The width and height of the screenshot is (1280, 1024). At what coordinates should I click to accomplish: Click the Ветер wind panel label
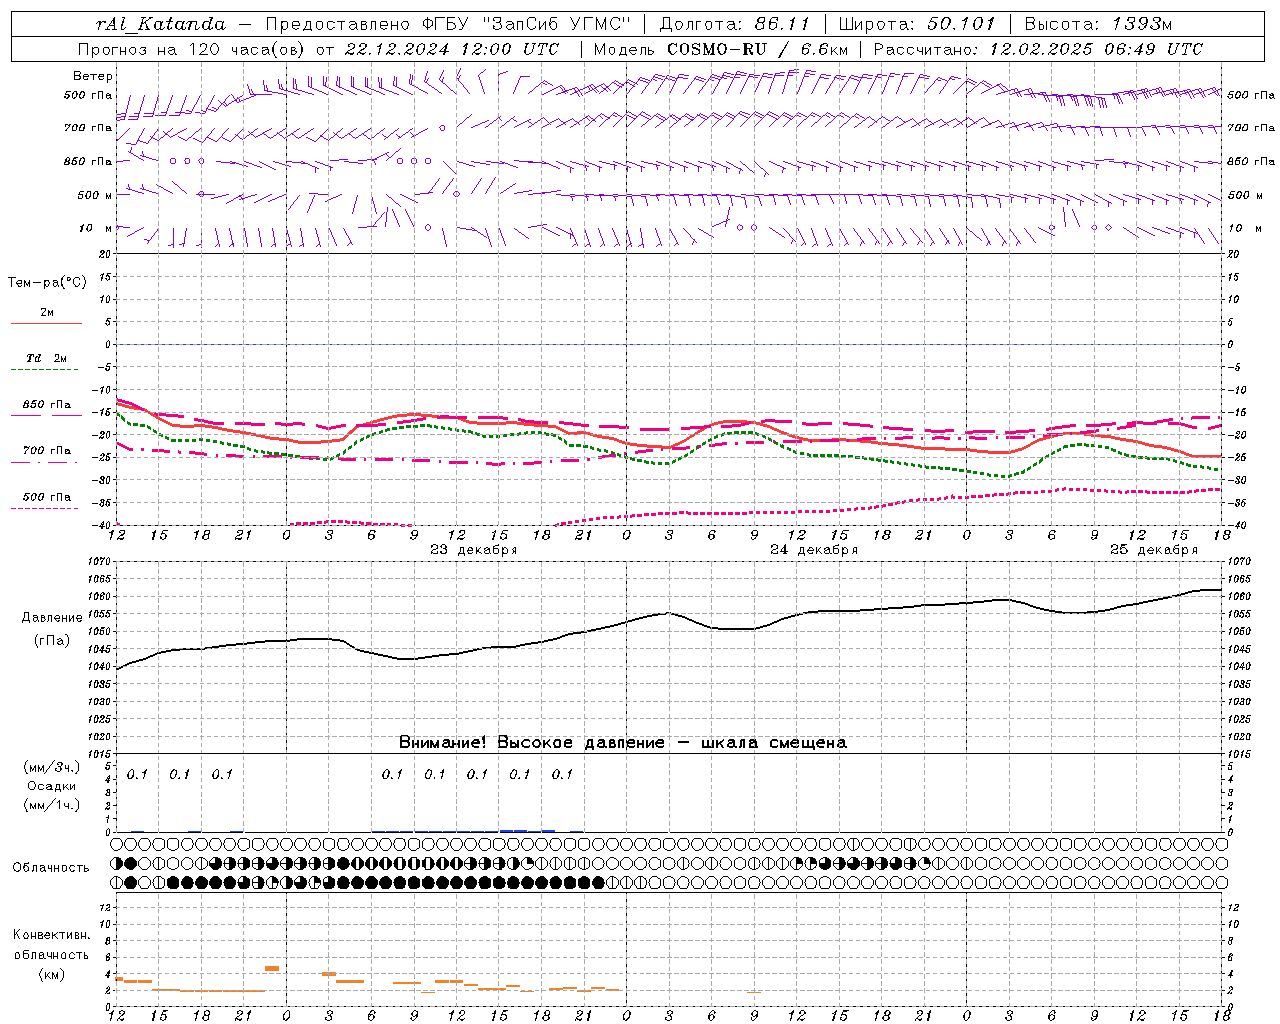tap(93, 76)
